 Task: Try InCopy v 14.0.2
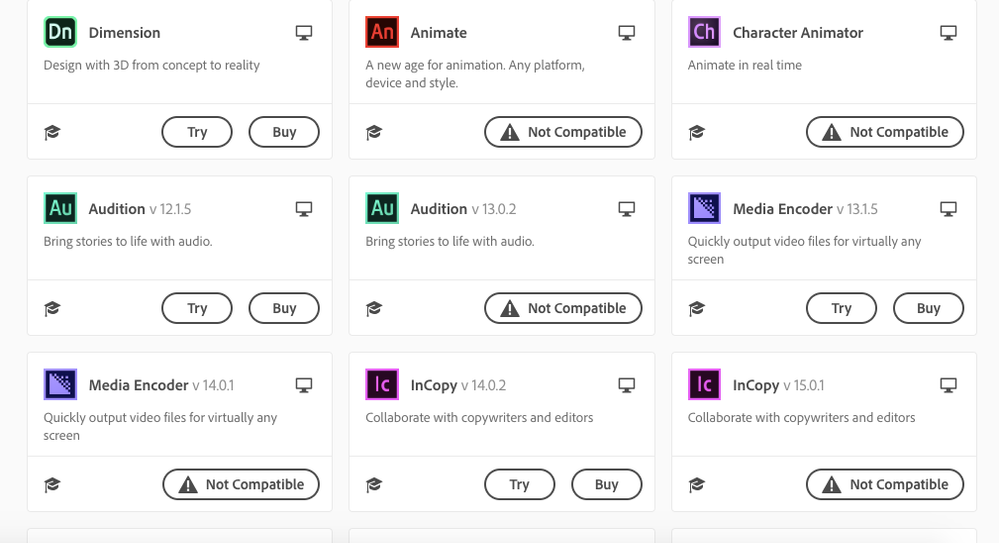519,484
